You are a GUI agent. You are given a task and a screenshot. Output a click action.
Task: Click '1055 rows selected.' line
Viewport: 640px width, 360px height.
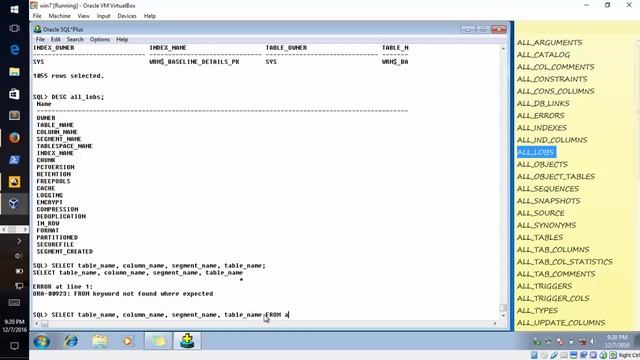[x=69, y=76]
